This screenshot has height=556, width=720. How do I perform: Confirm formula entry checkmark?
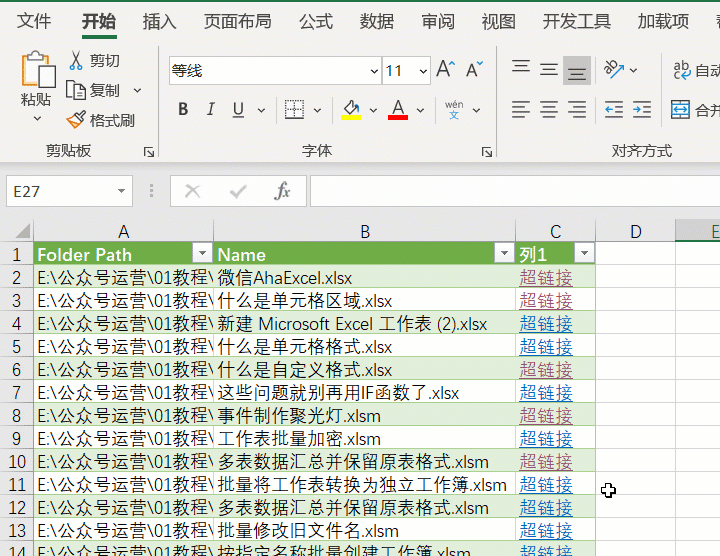(x=238, y=191)
